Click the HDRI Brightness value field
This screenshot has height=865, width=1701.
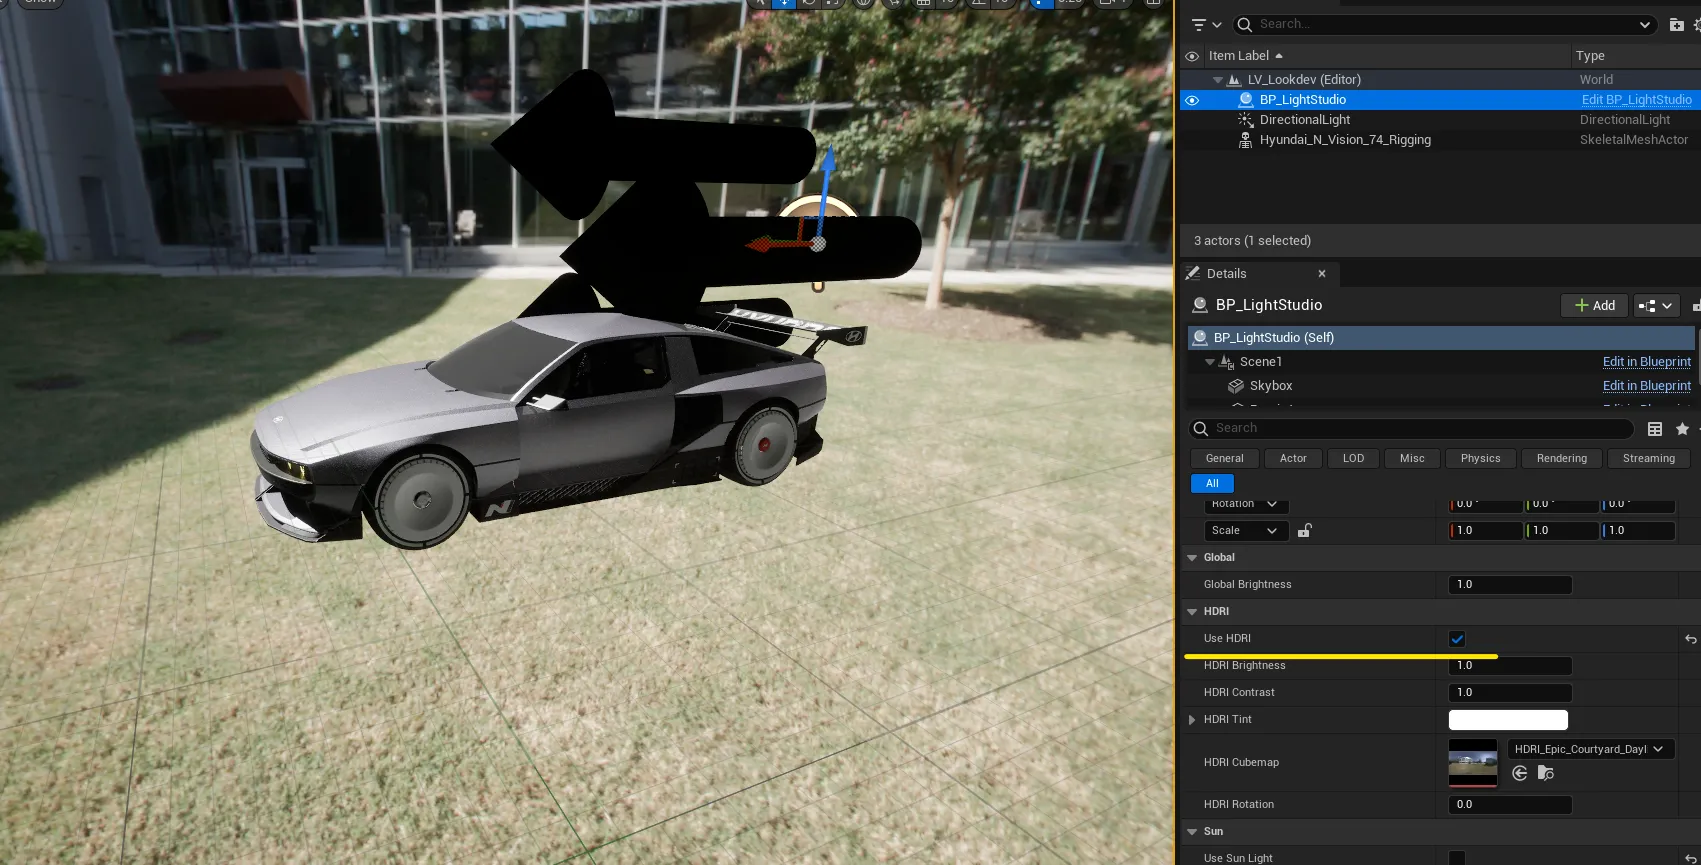point(1510,666)
